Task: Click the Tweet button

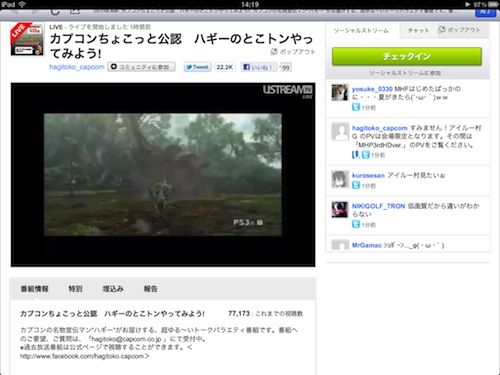Action: (x=197, y=67)
